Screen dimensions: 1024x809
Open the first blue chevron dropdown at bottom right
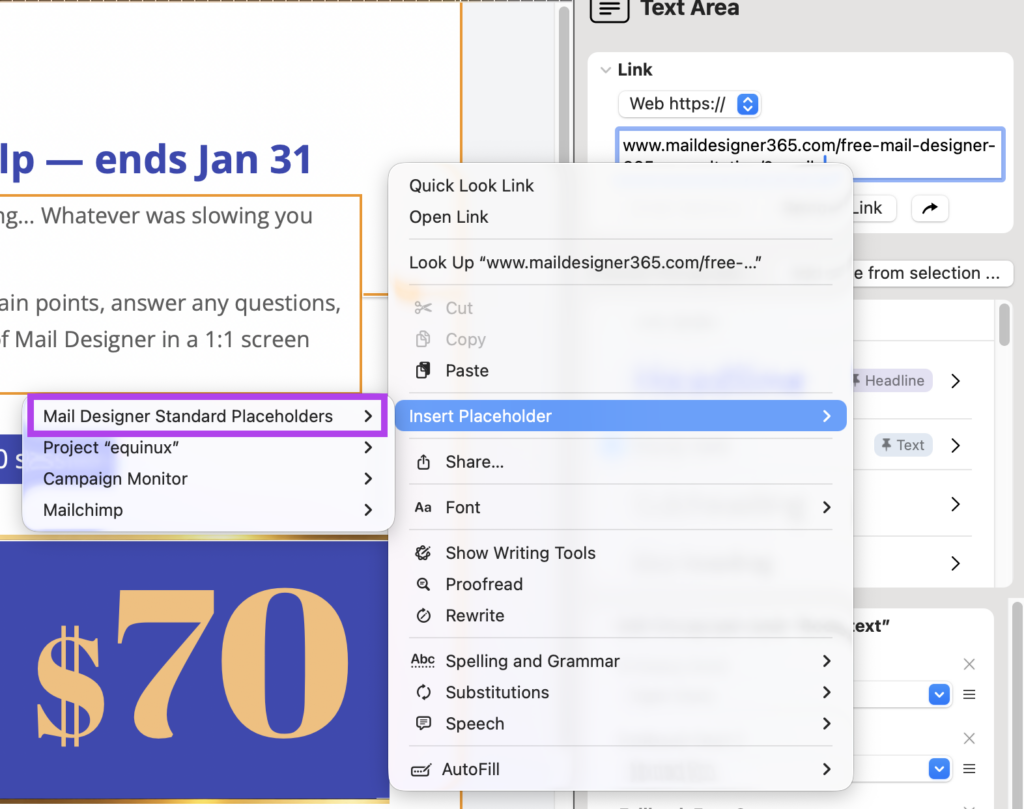pos(938,694)
